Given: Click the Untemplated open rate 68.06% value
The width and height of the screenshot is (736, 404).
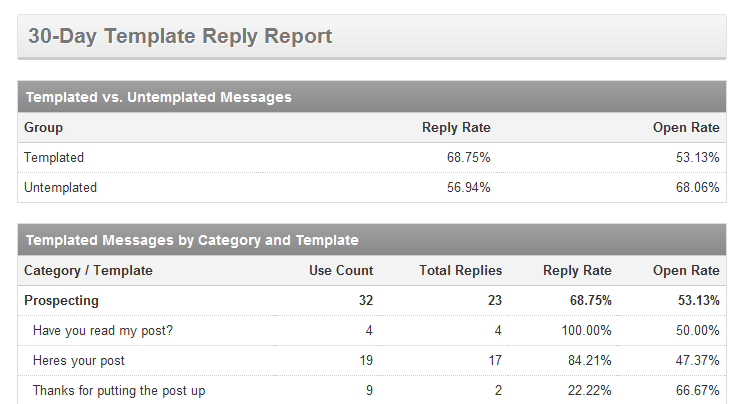Looking at the screenshot, I should (x=698, y=187).
